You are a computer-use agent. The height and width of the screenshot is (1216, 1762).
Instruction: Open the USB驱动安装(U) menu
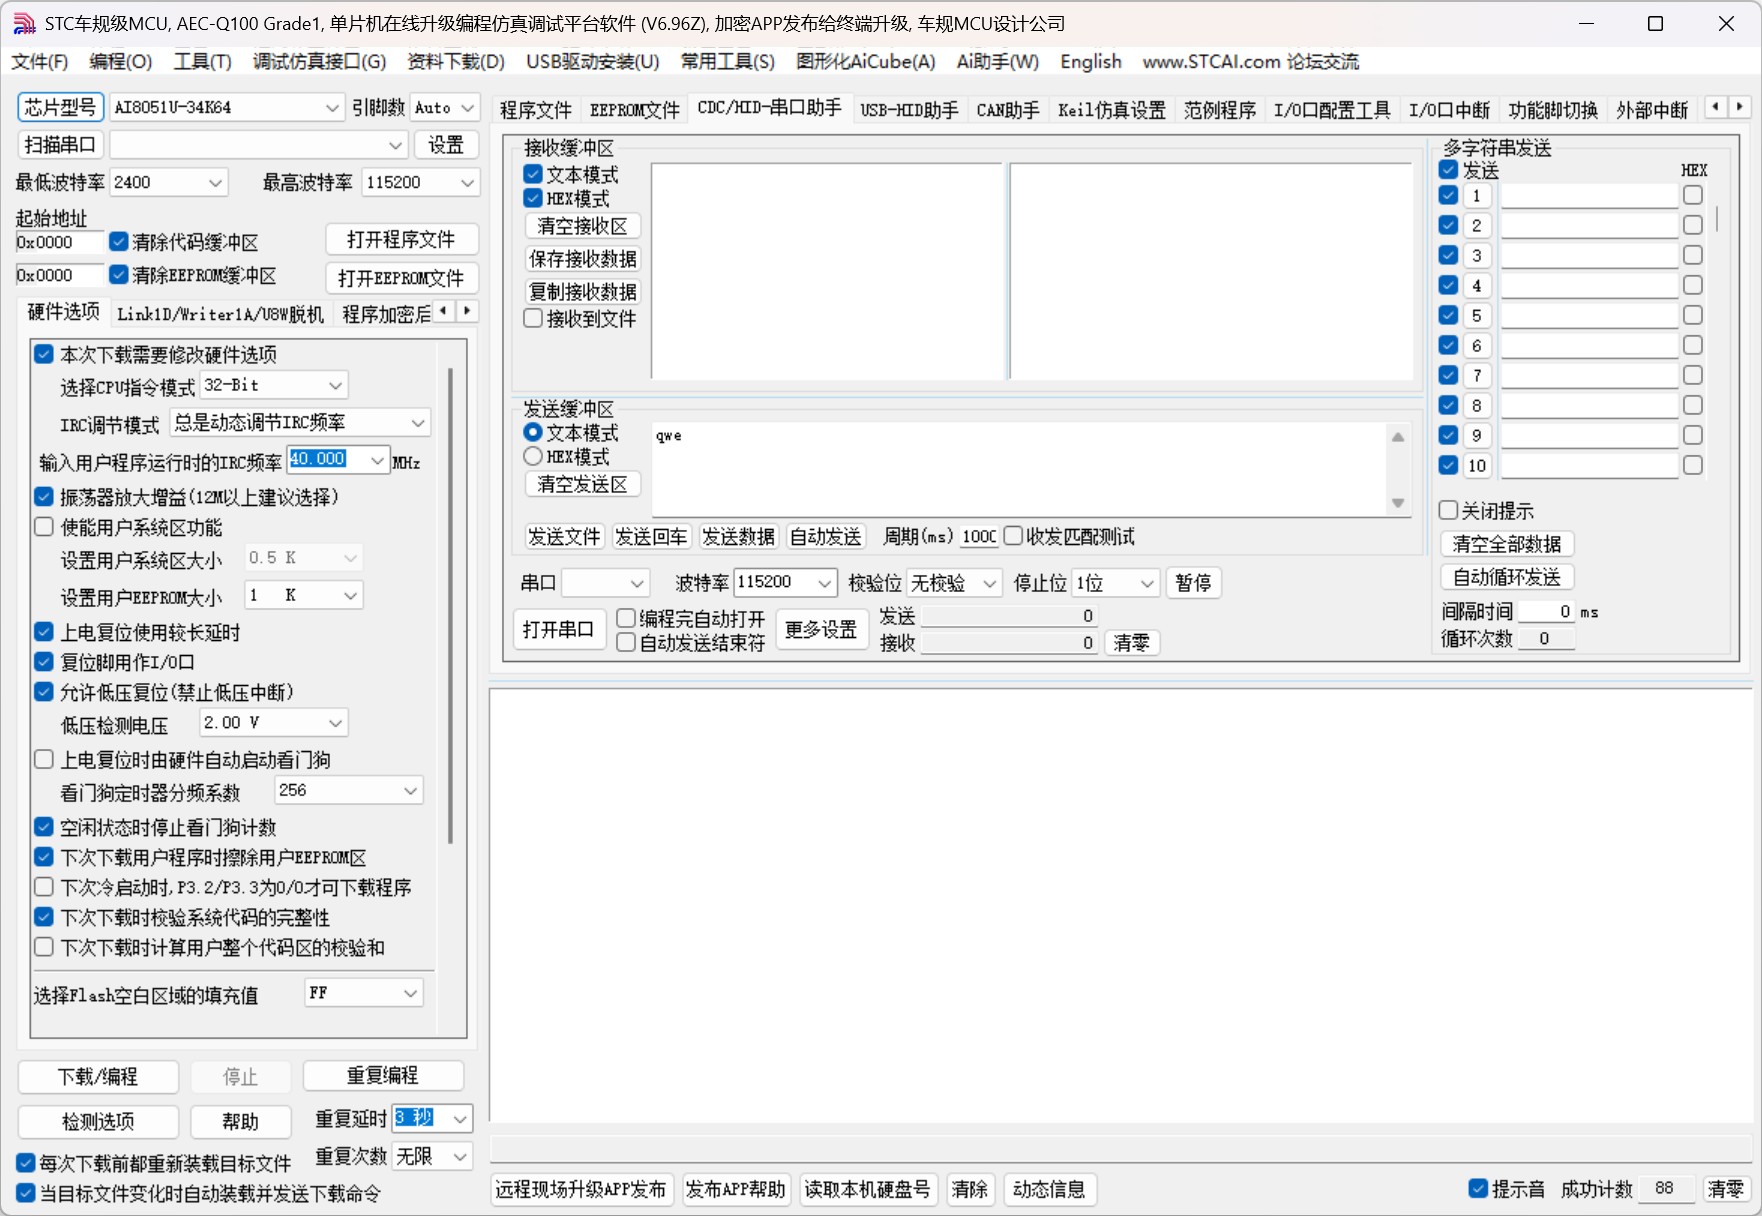click(592, 61)
